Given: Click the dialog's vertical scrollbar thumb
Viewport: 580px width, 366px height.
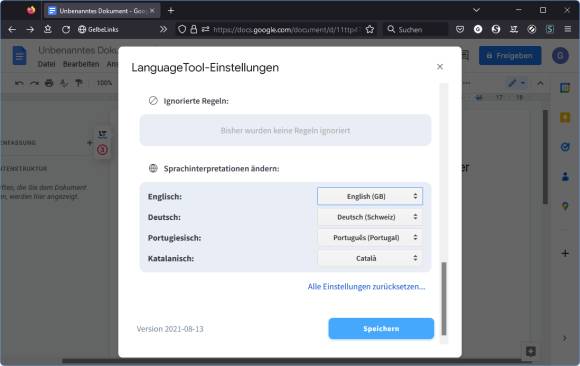Looking at the screenshot, I should click(444, 298).
